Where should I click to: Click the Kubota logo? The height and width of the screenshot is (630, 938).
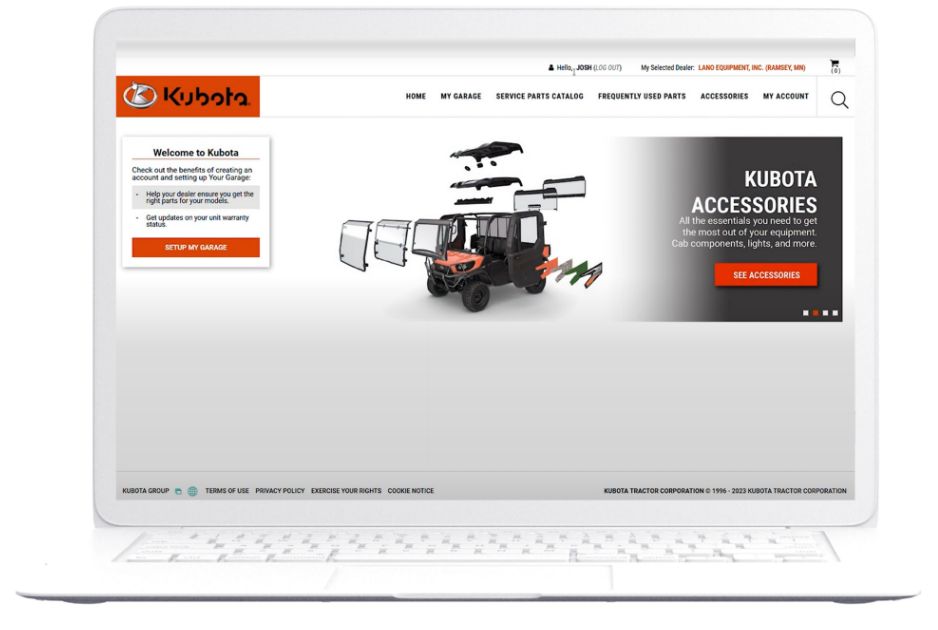click(188, 96)
